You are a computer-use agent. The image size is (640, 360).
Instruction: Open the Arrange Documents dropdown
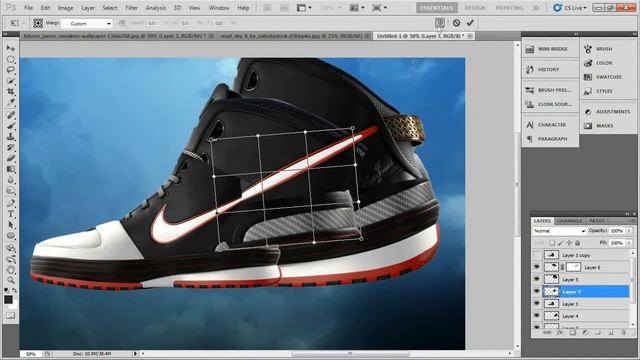tap(357, 8)
